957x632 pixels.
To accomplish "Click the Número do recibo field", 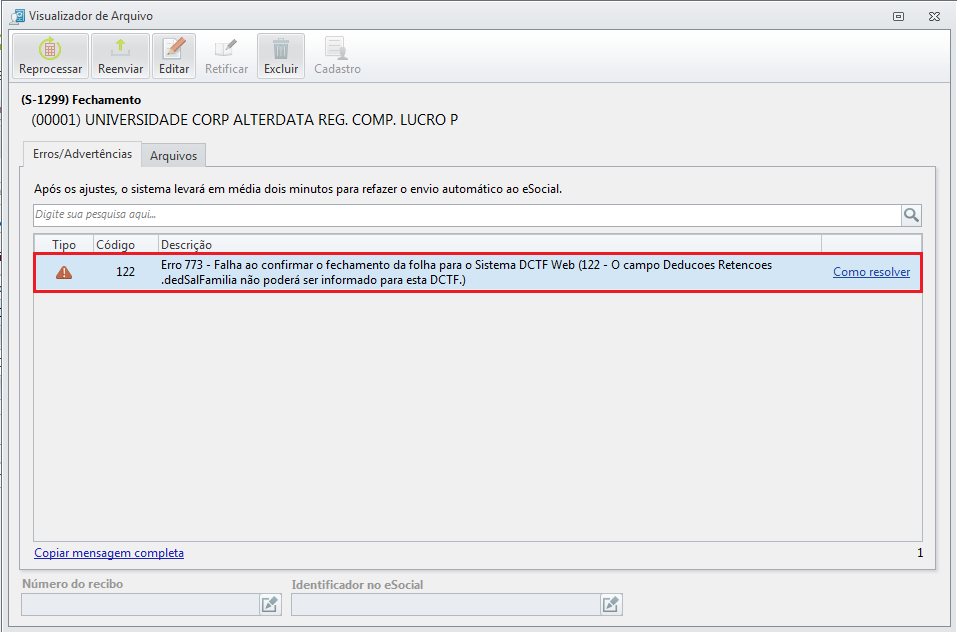I will (140, 605).
